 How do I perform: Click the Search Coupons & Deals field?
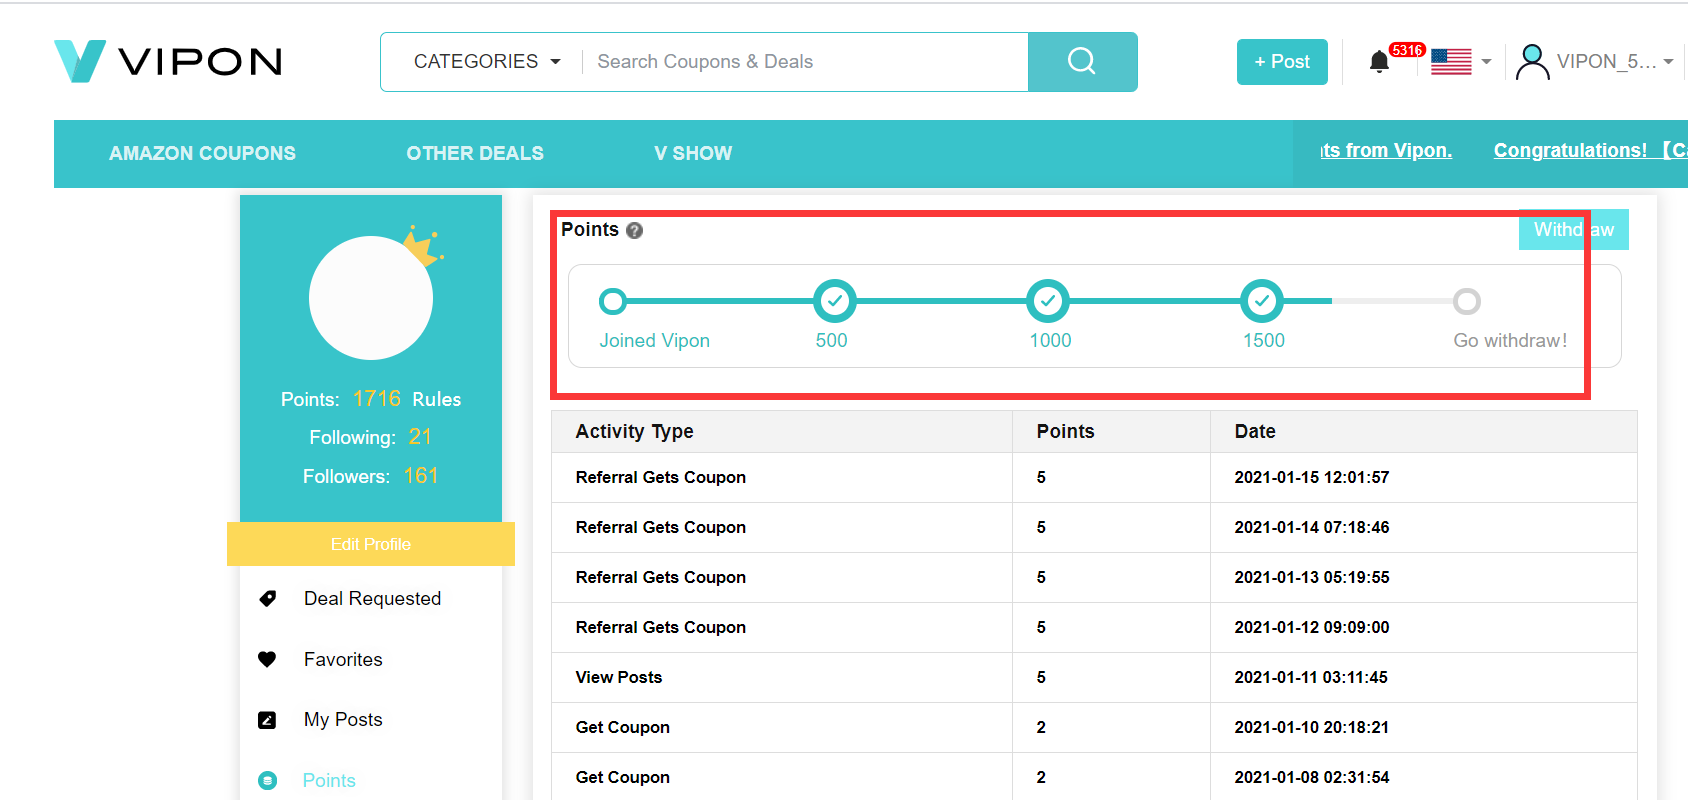coord(805,62)
